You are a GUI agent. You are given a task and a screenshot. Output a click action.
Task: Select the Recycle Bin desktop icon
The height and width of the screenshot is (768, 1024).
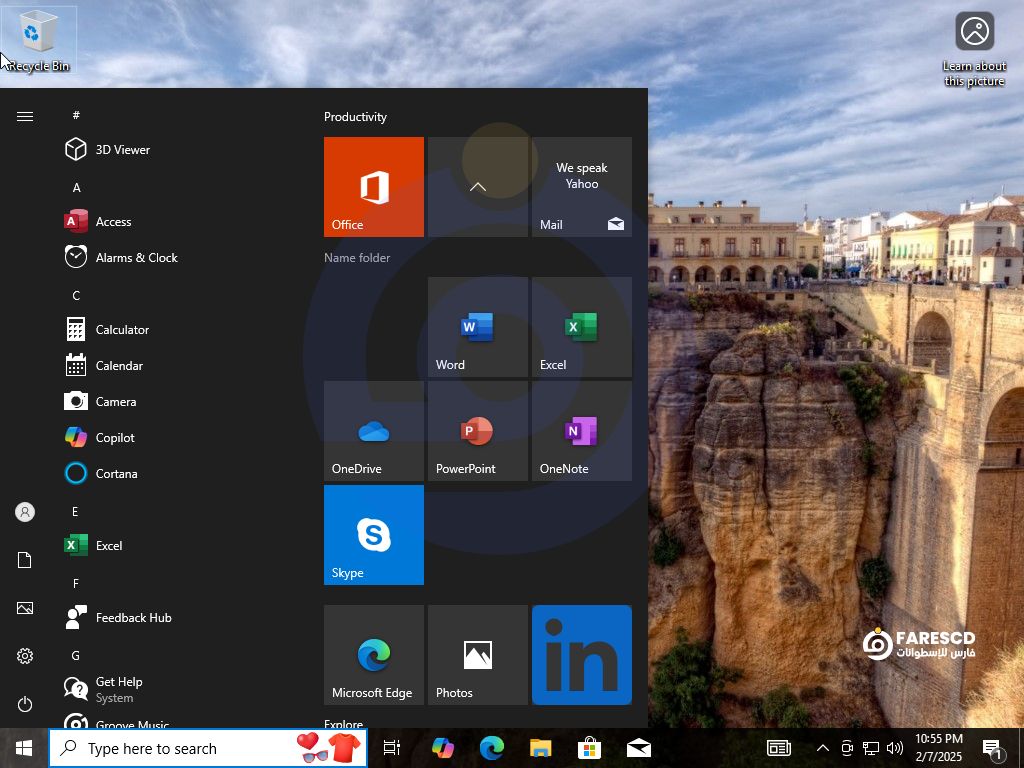click(x=39, y=39)
